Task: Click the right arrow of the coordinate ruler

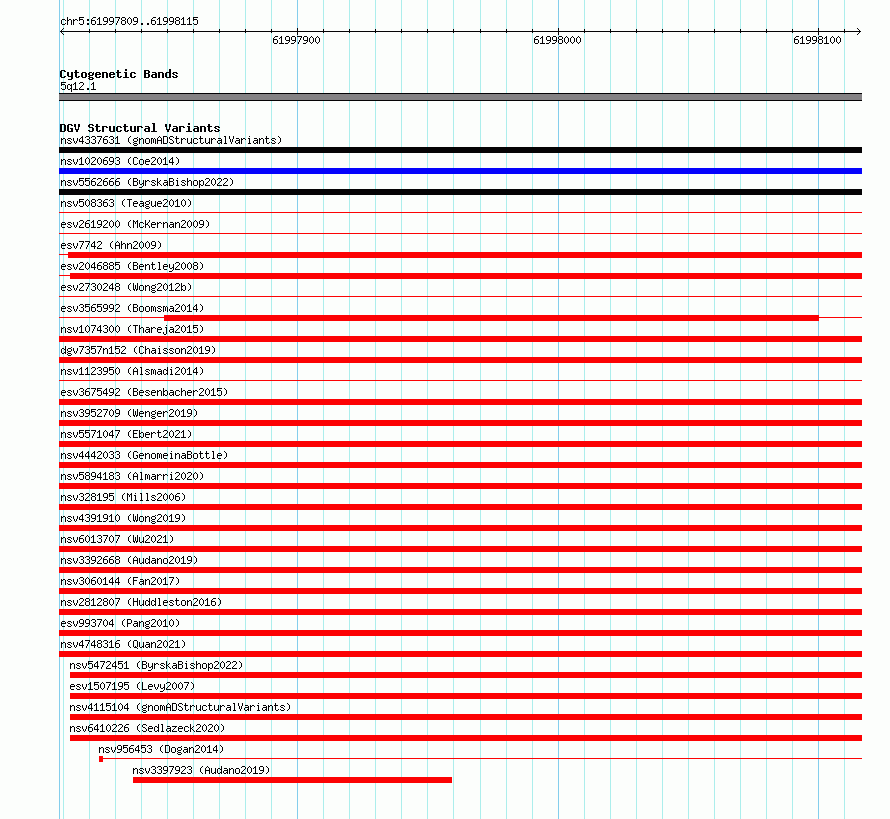Action: [x=858, y=32]
